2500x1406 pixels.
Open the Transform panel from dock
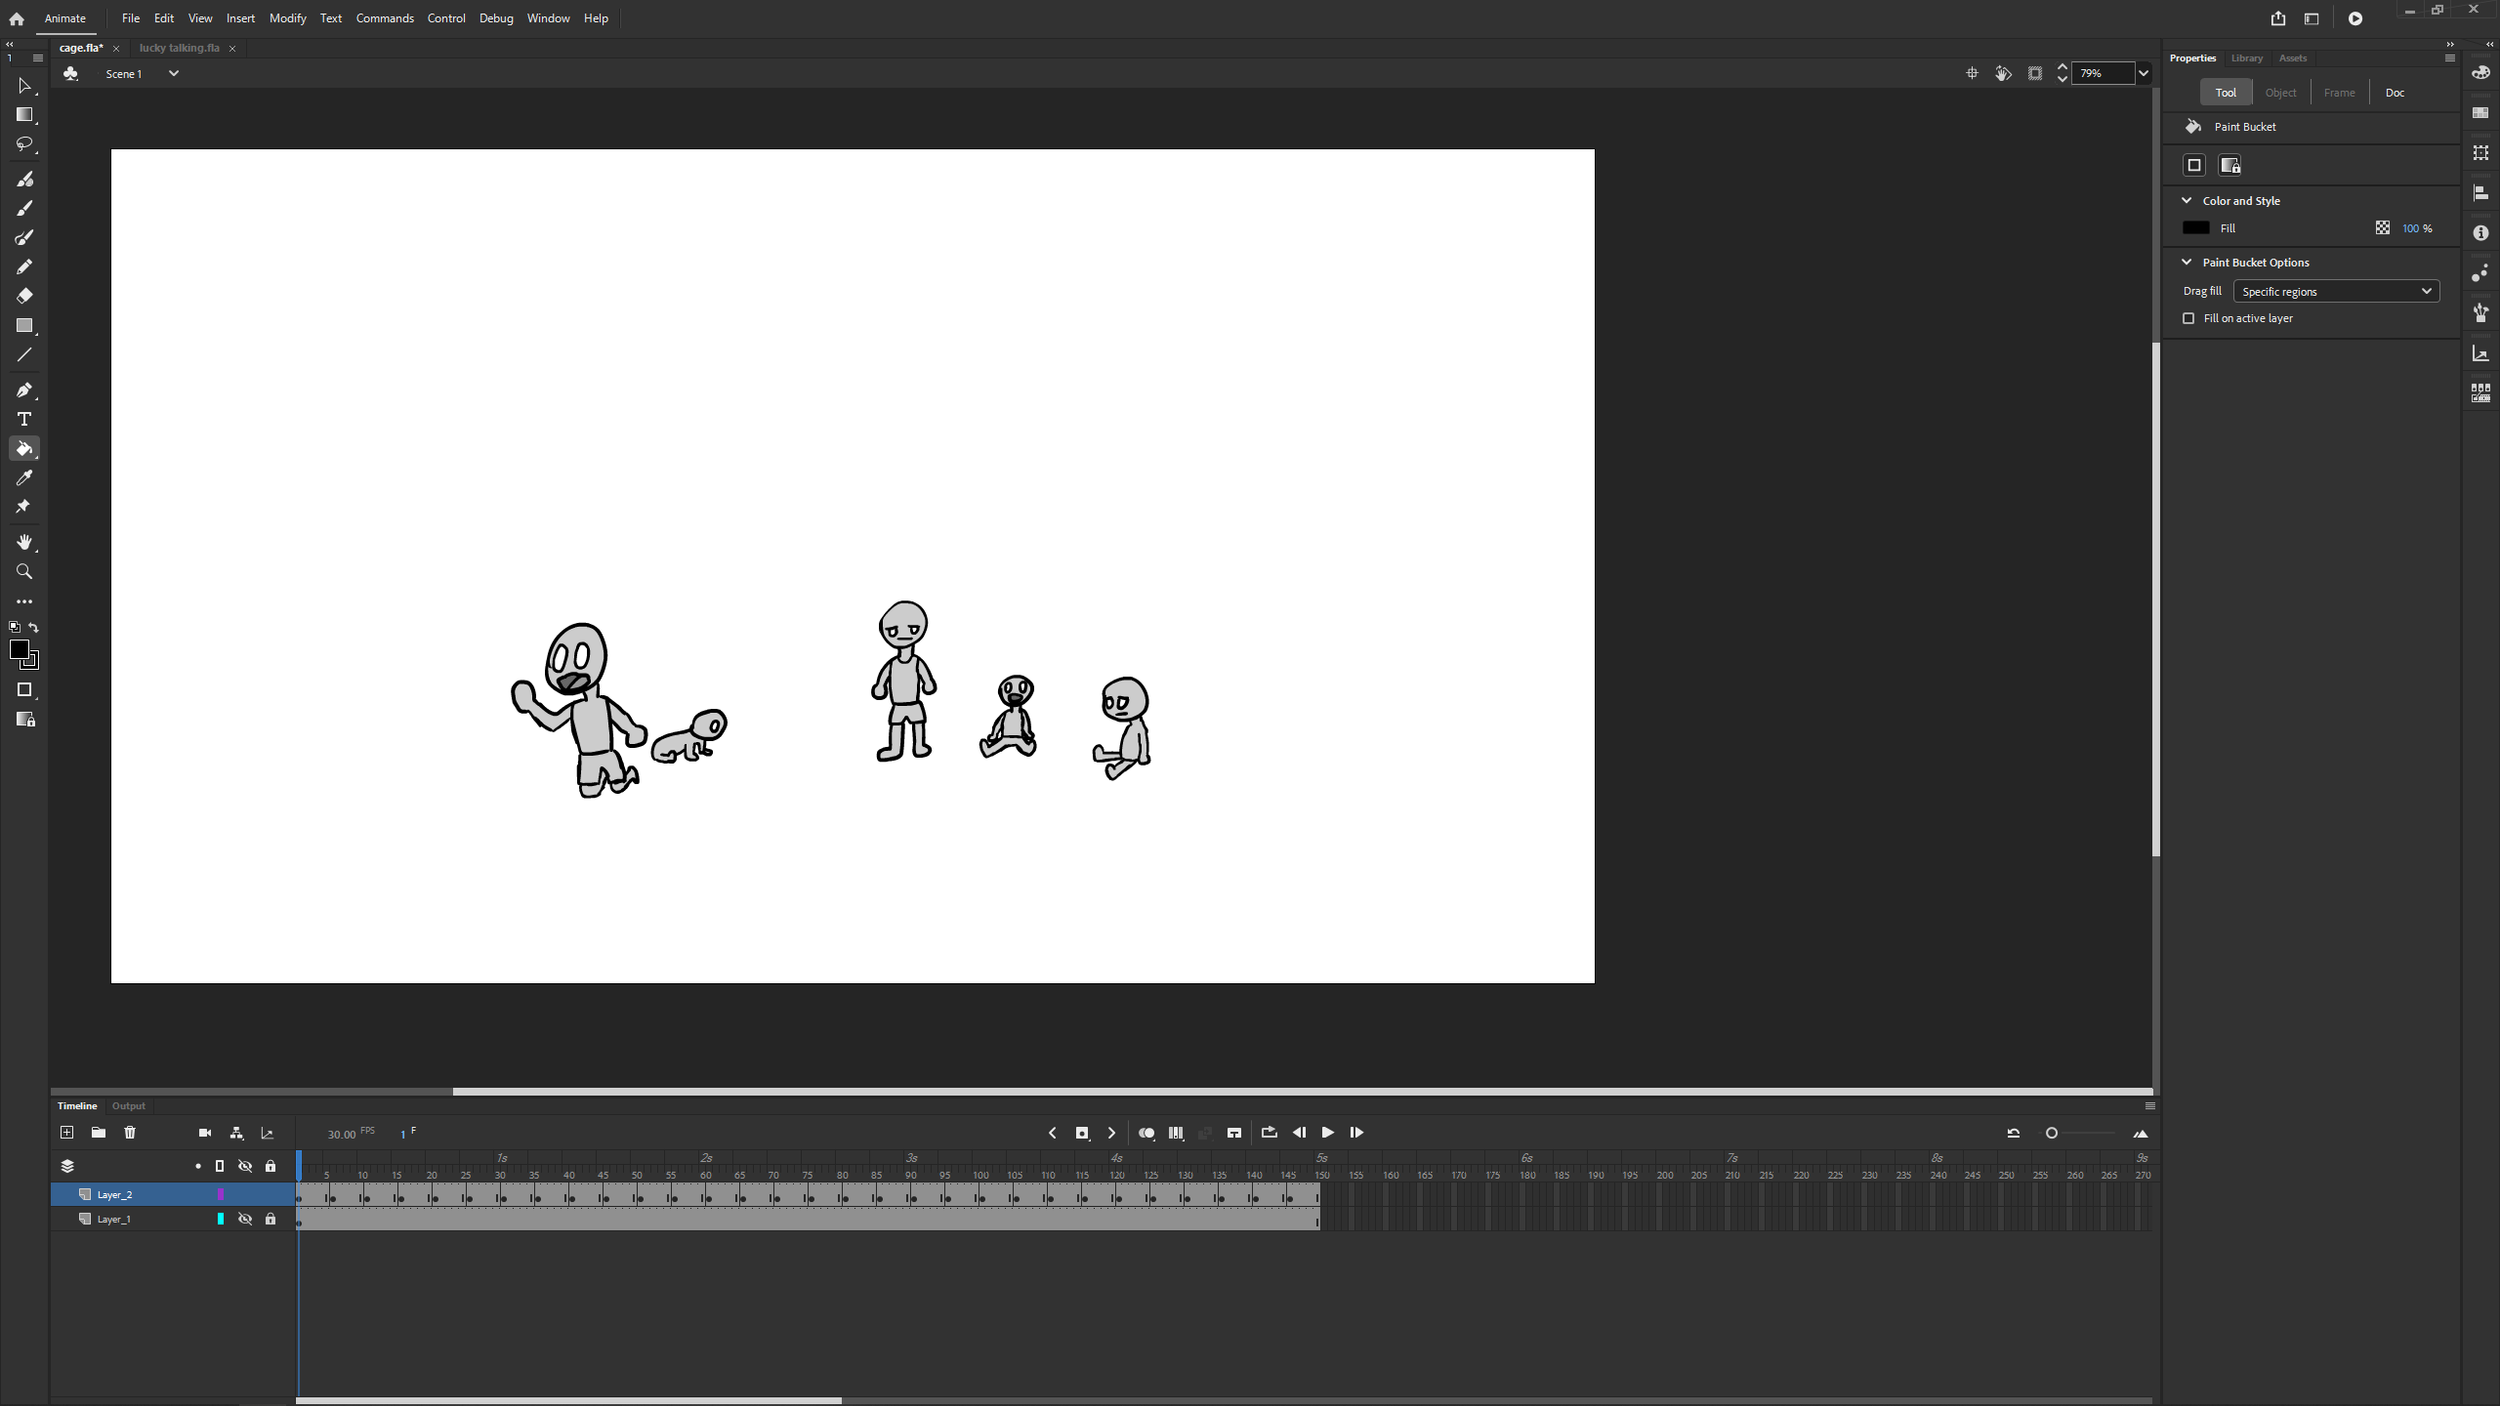(2481, 153)
